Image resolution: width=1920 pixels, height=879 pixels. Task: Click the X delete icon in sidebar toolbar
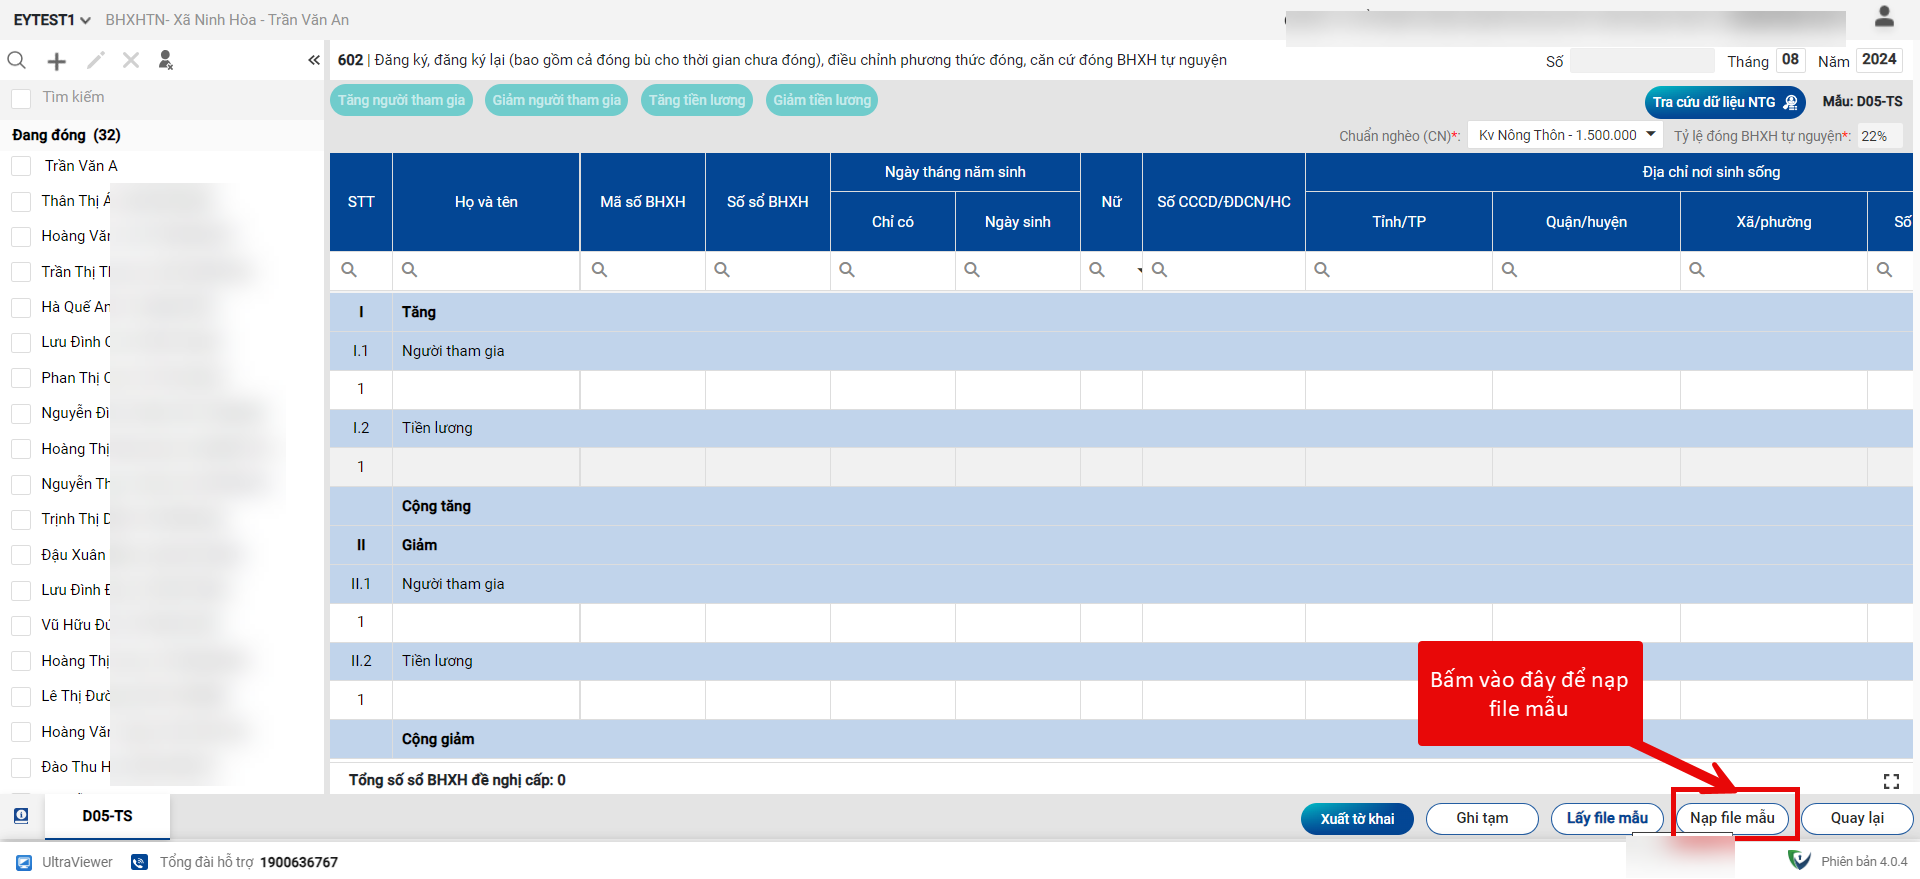(x=131, y=61)
